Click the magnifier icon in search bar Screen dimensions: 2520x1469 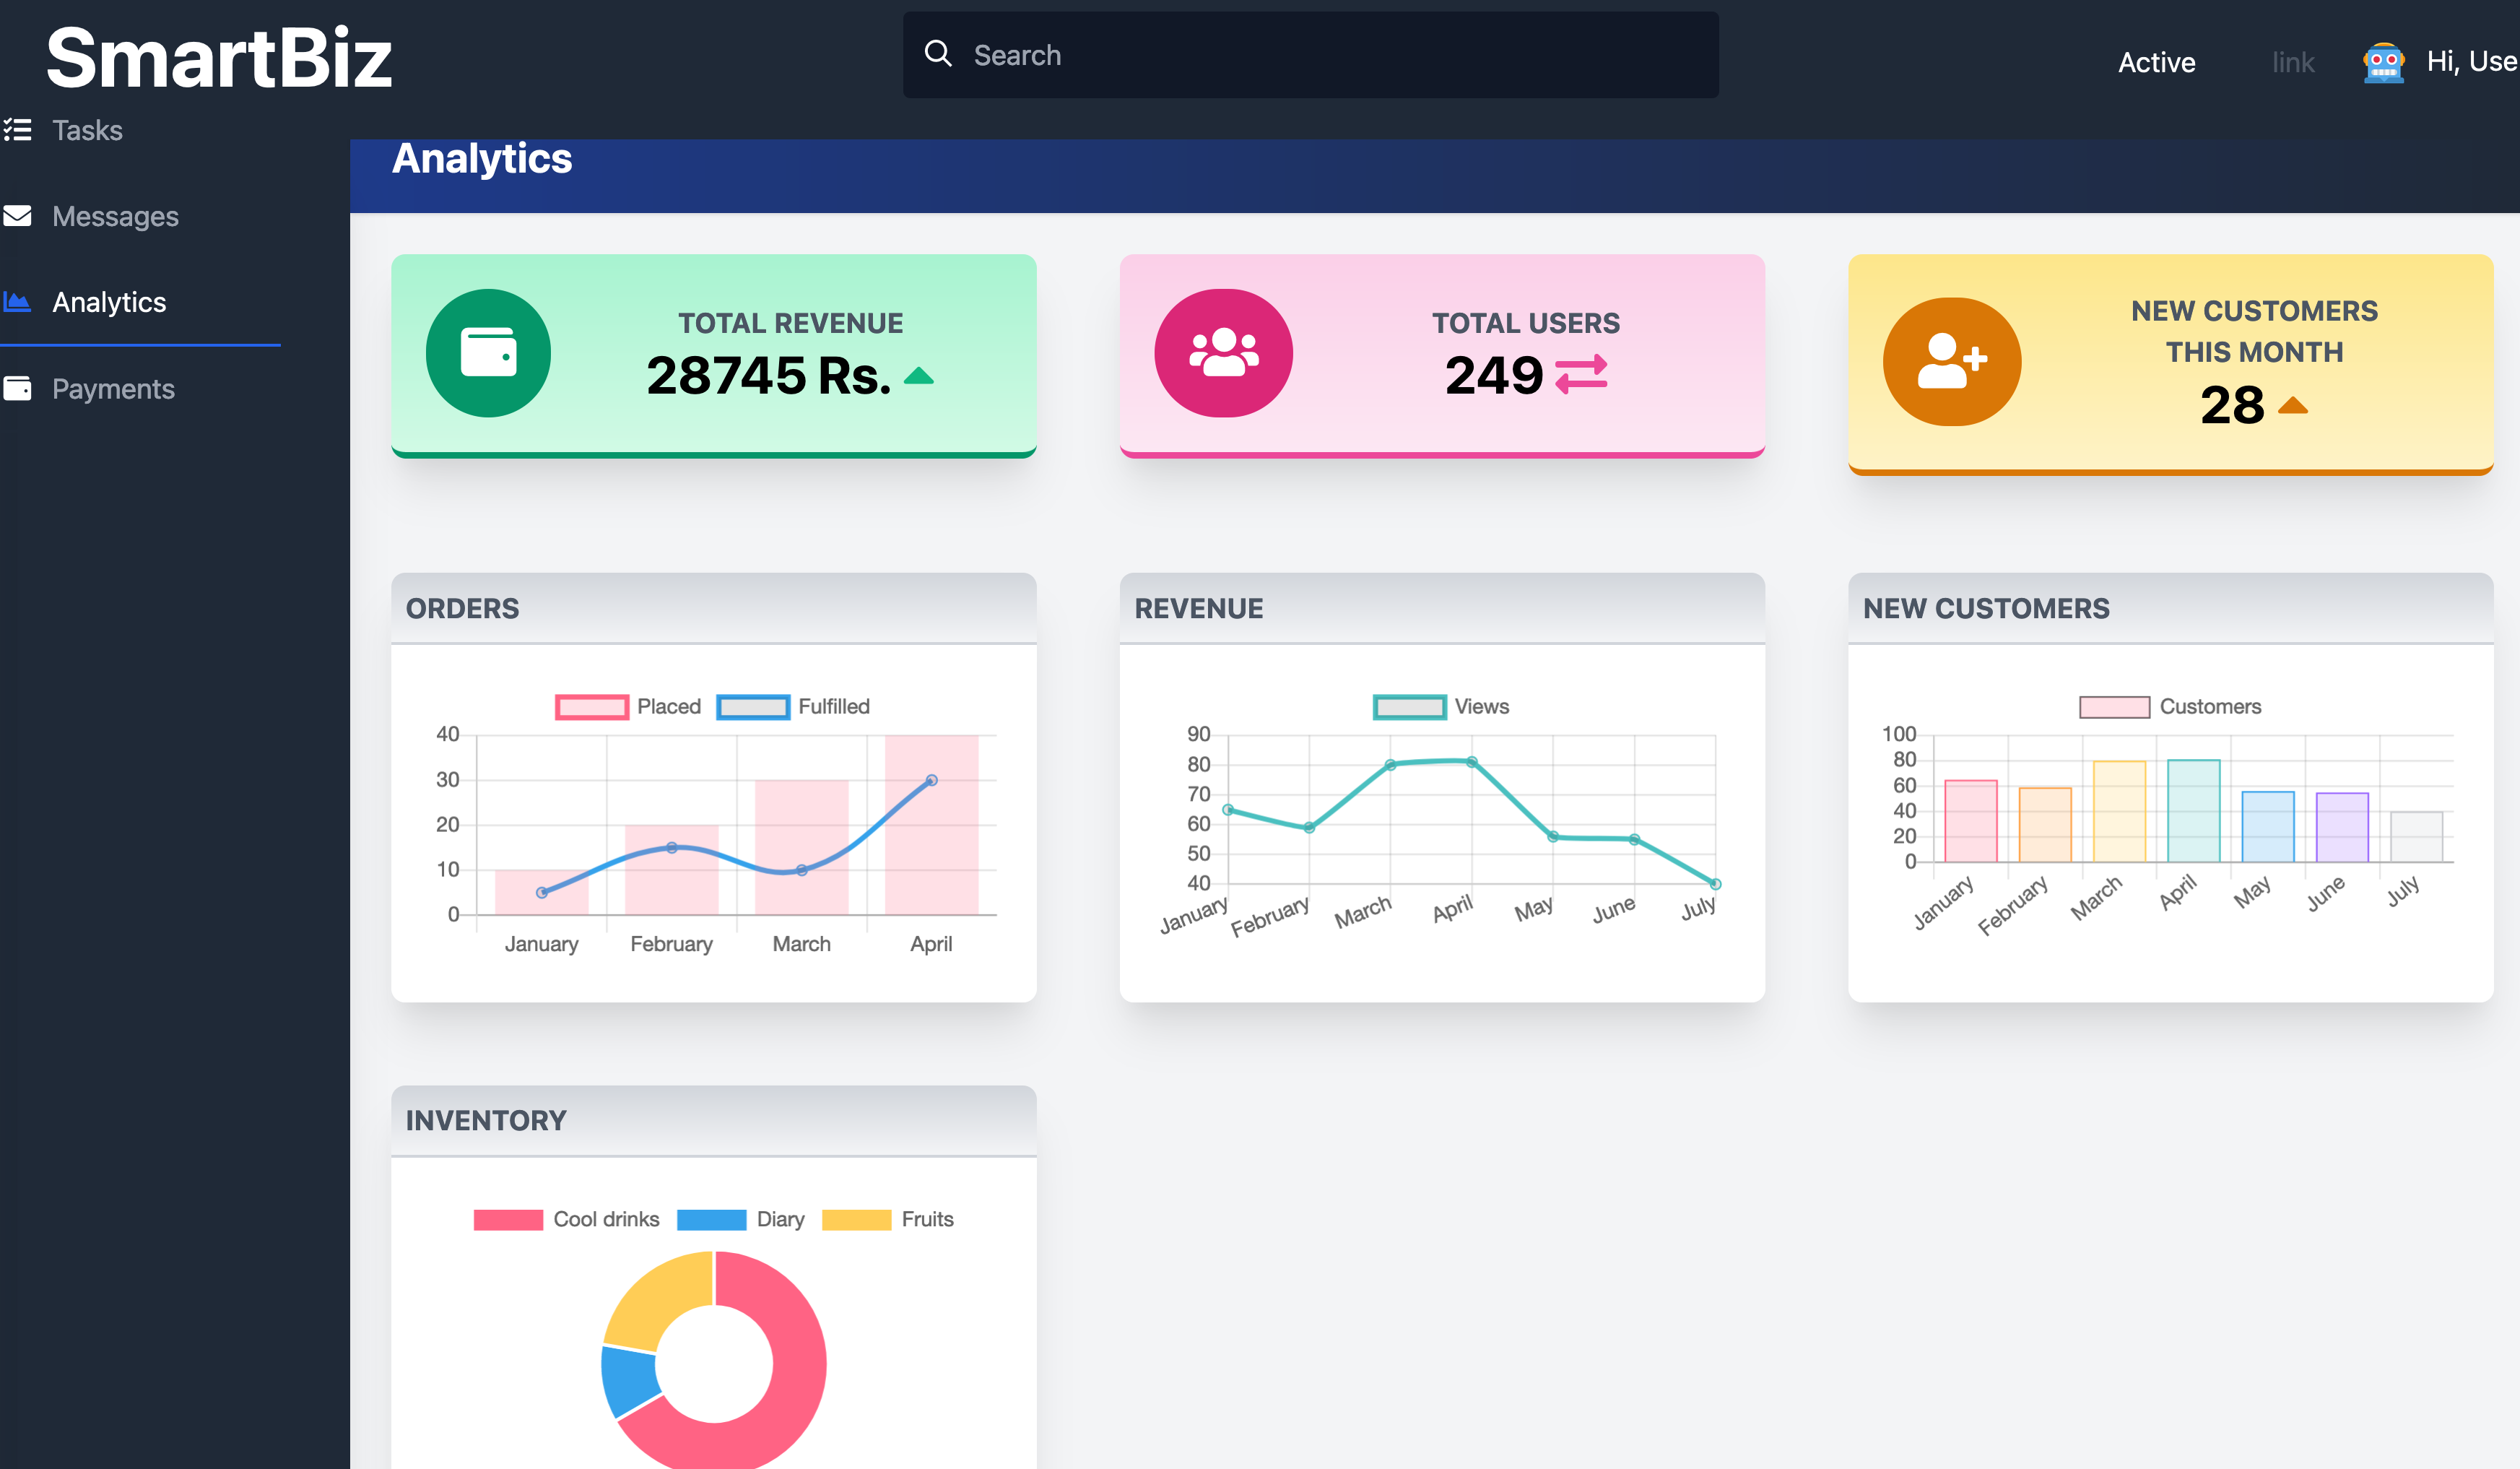pos(938,54)
